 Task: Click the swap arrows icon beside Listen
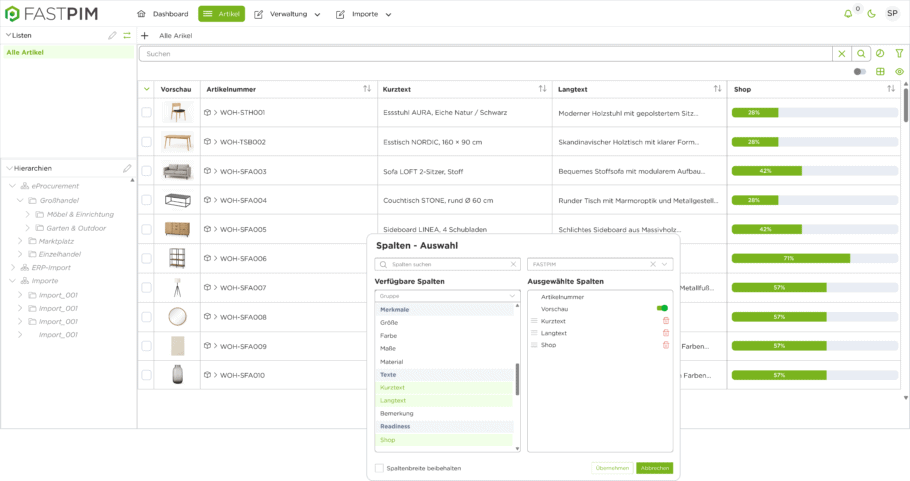coord(127,35)
